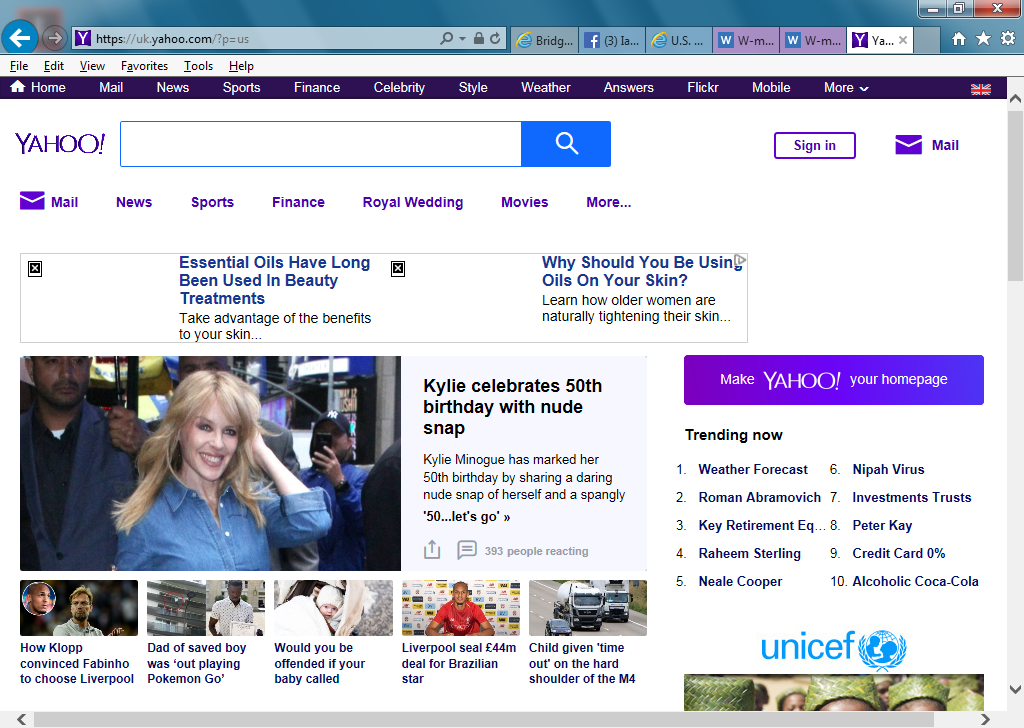The width and height of the screenshot is (1024, 728).
Task: Open the baby name story thumbnail
Action: point(333,608)
